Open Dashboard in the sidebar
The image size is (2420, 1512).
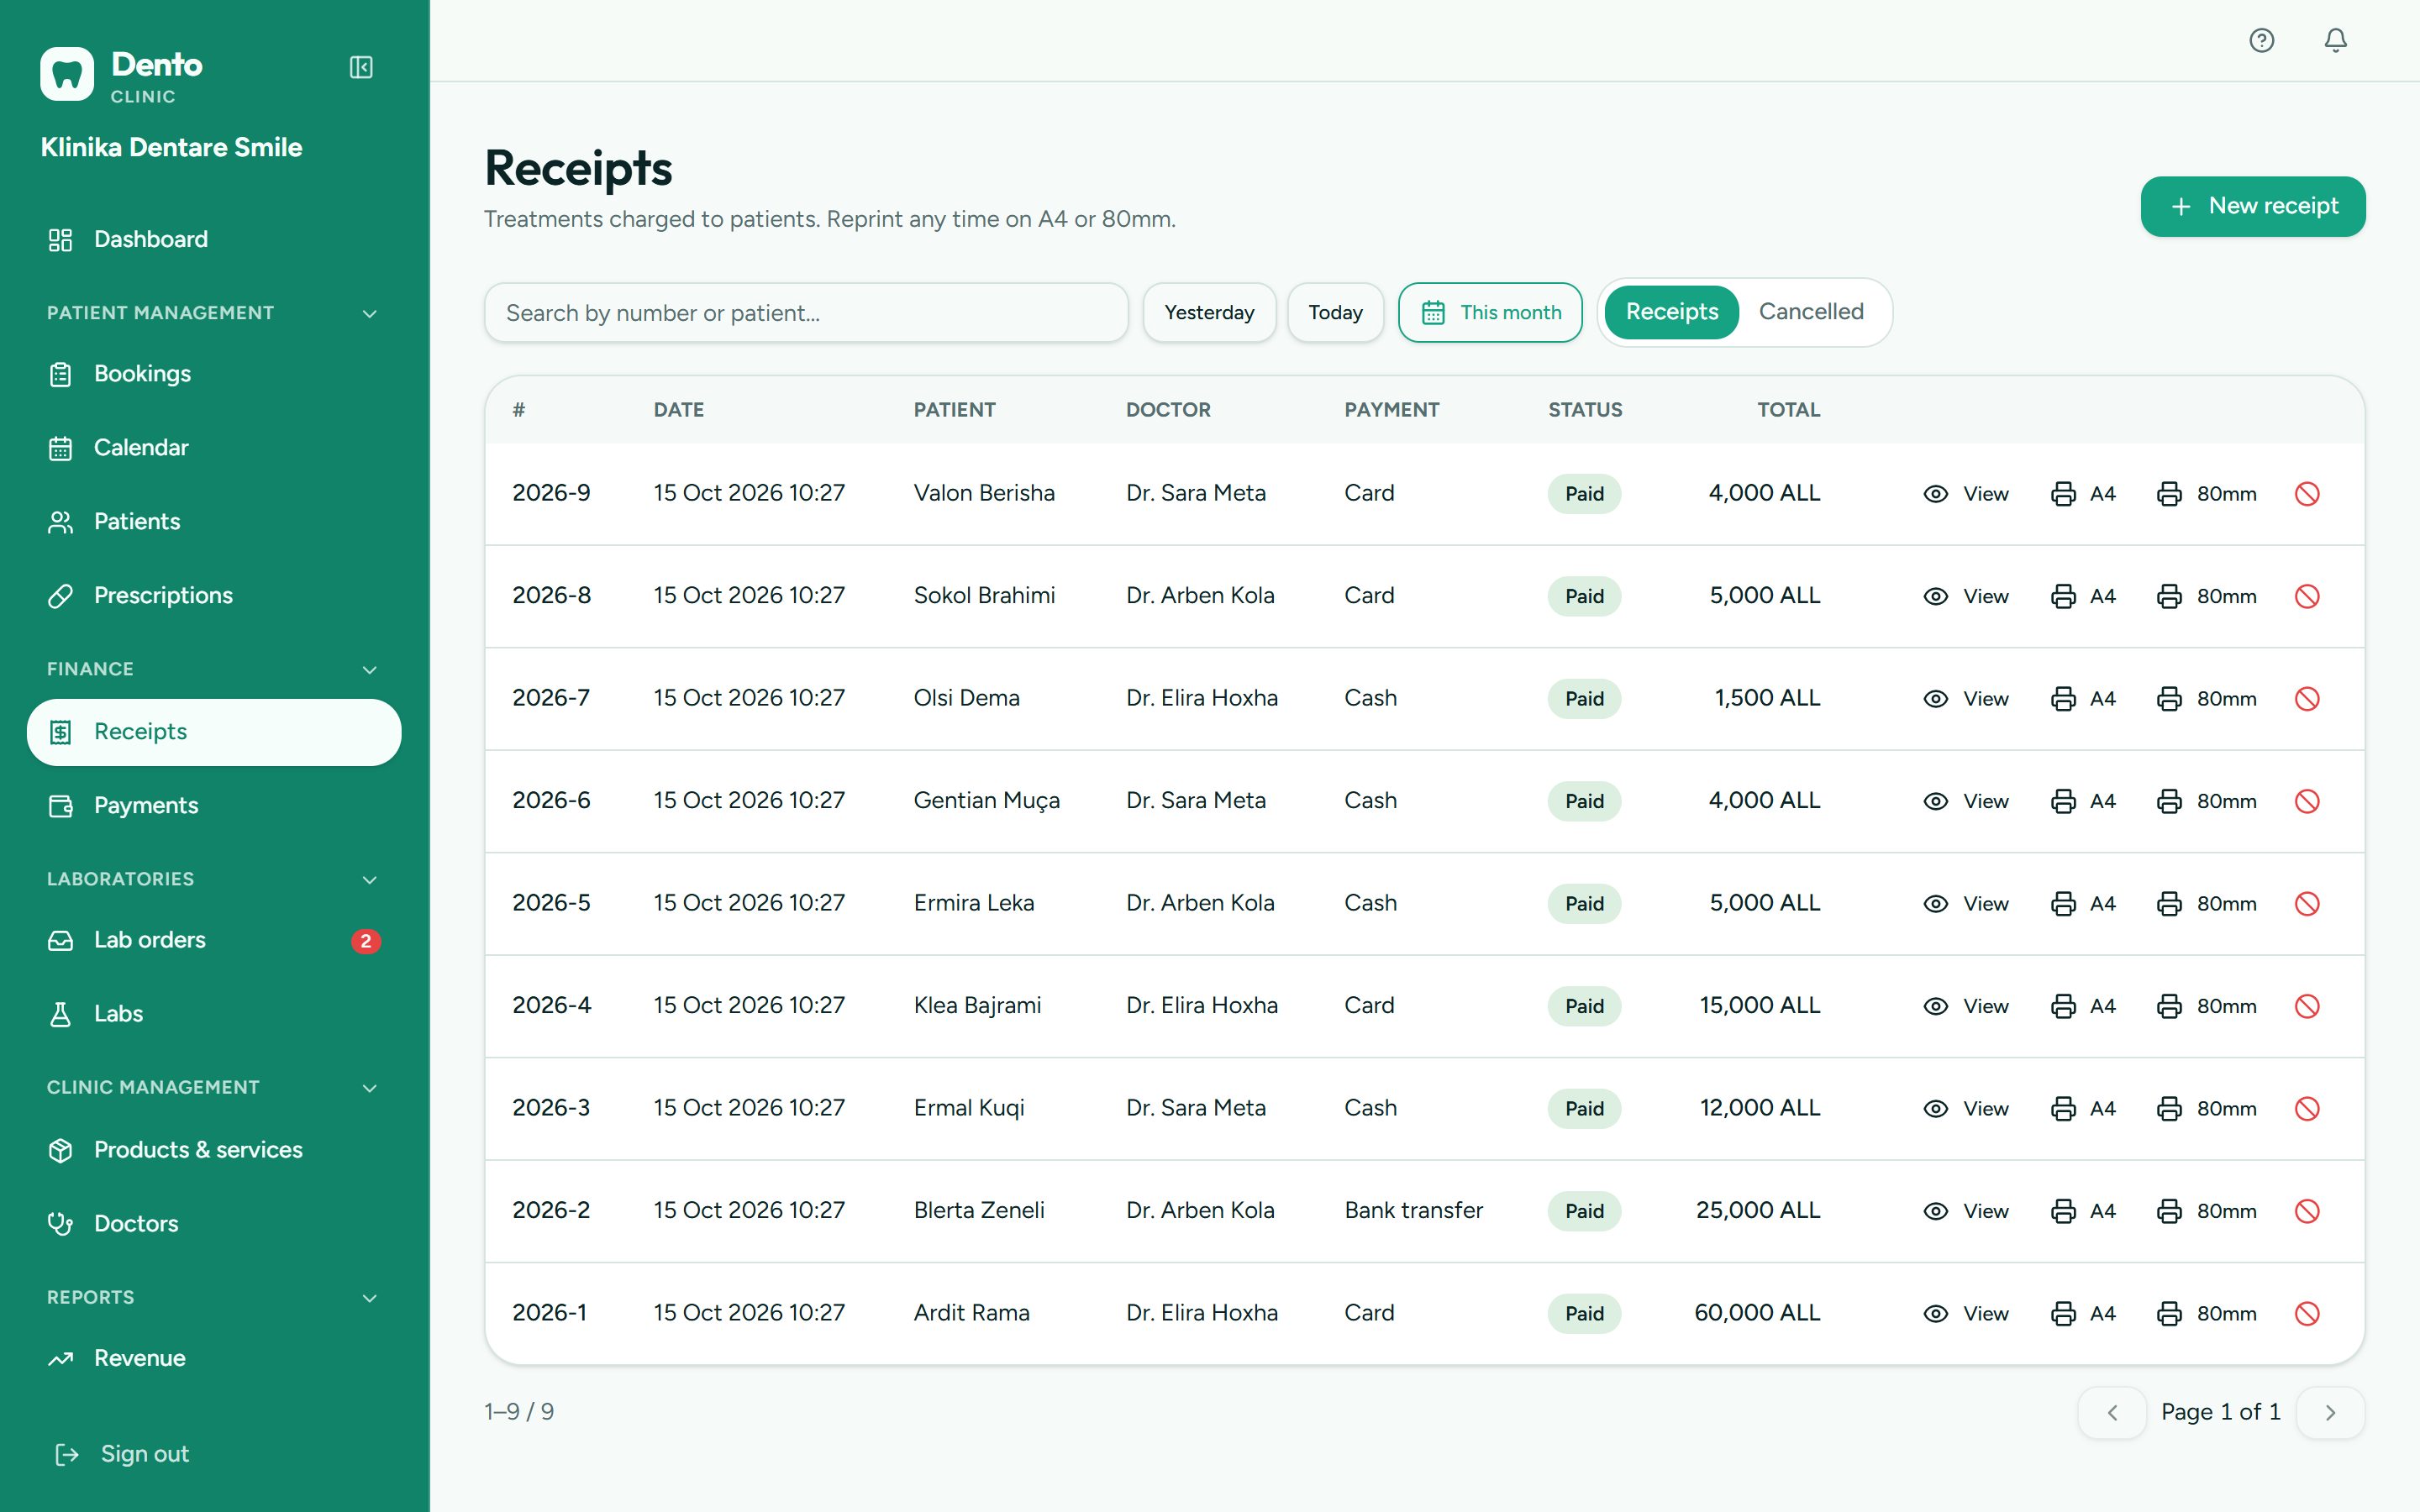click(x=214, y=240)
